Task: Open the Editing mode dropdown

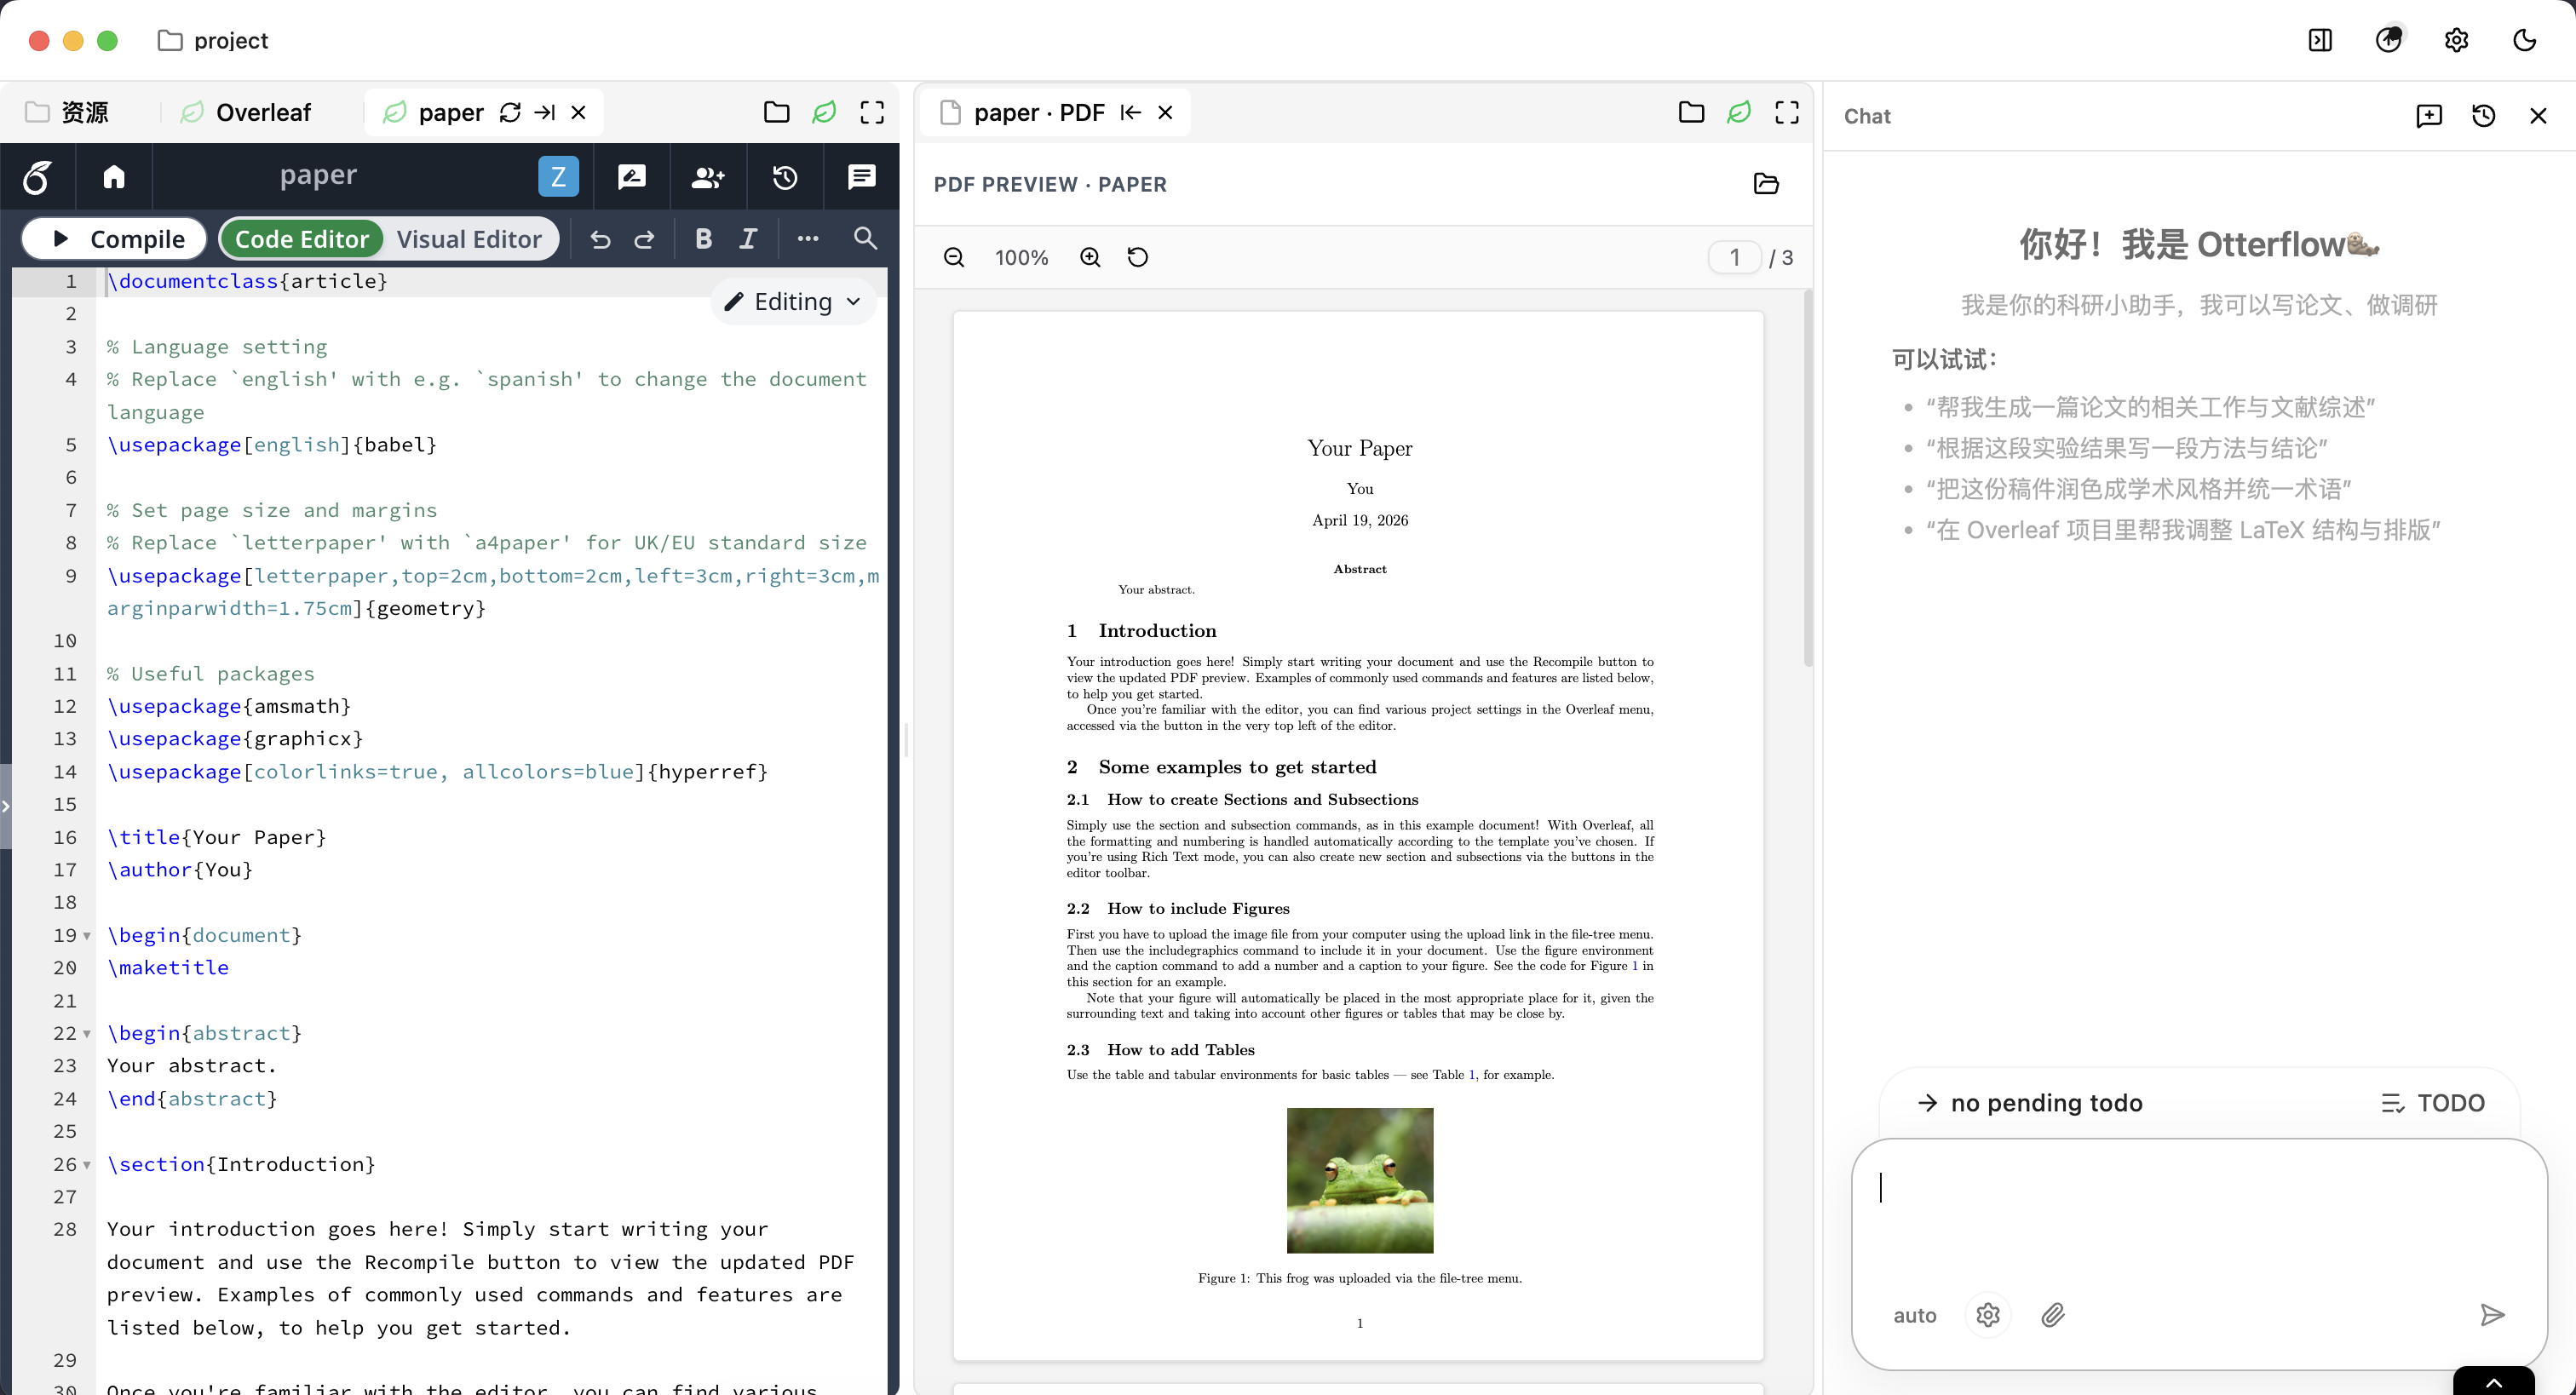Action: pyautogui.click(x=792, y=302)
